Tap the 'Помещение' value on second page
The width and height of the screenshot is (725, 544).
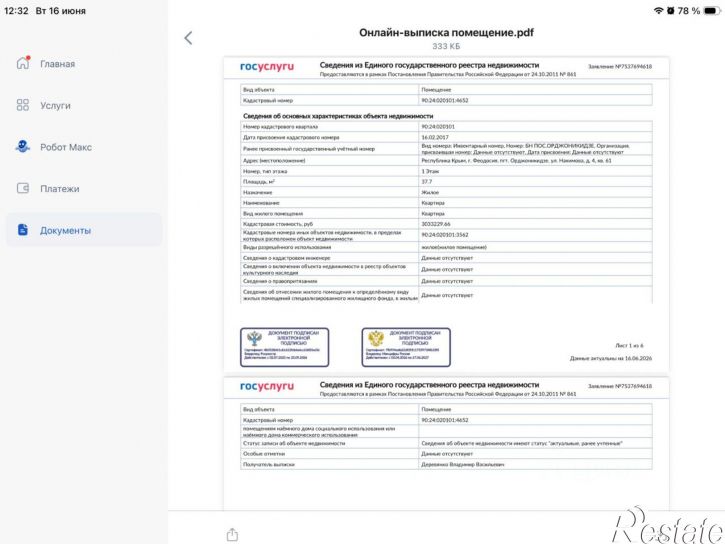pyautogui.click(x=436, y=410)
